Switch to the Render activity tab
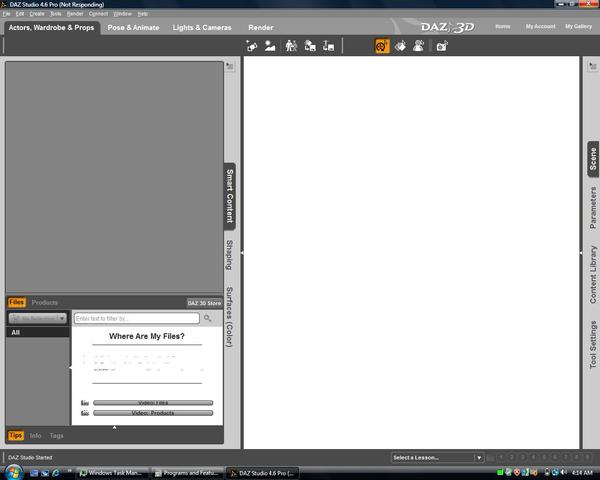 tap(261, 28)
